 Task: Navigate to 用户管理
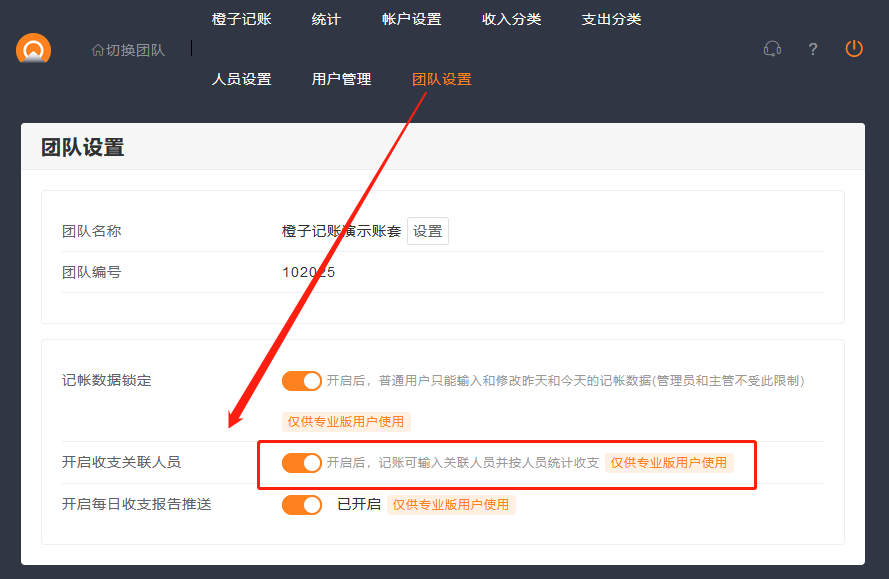(341, 79)
